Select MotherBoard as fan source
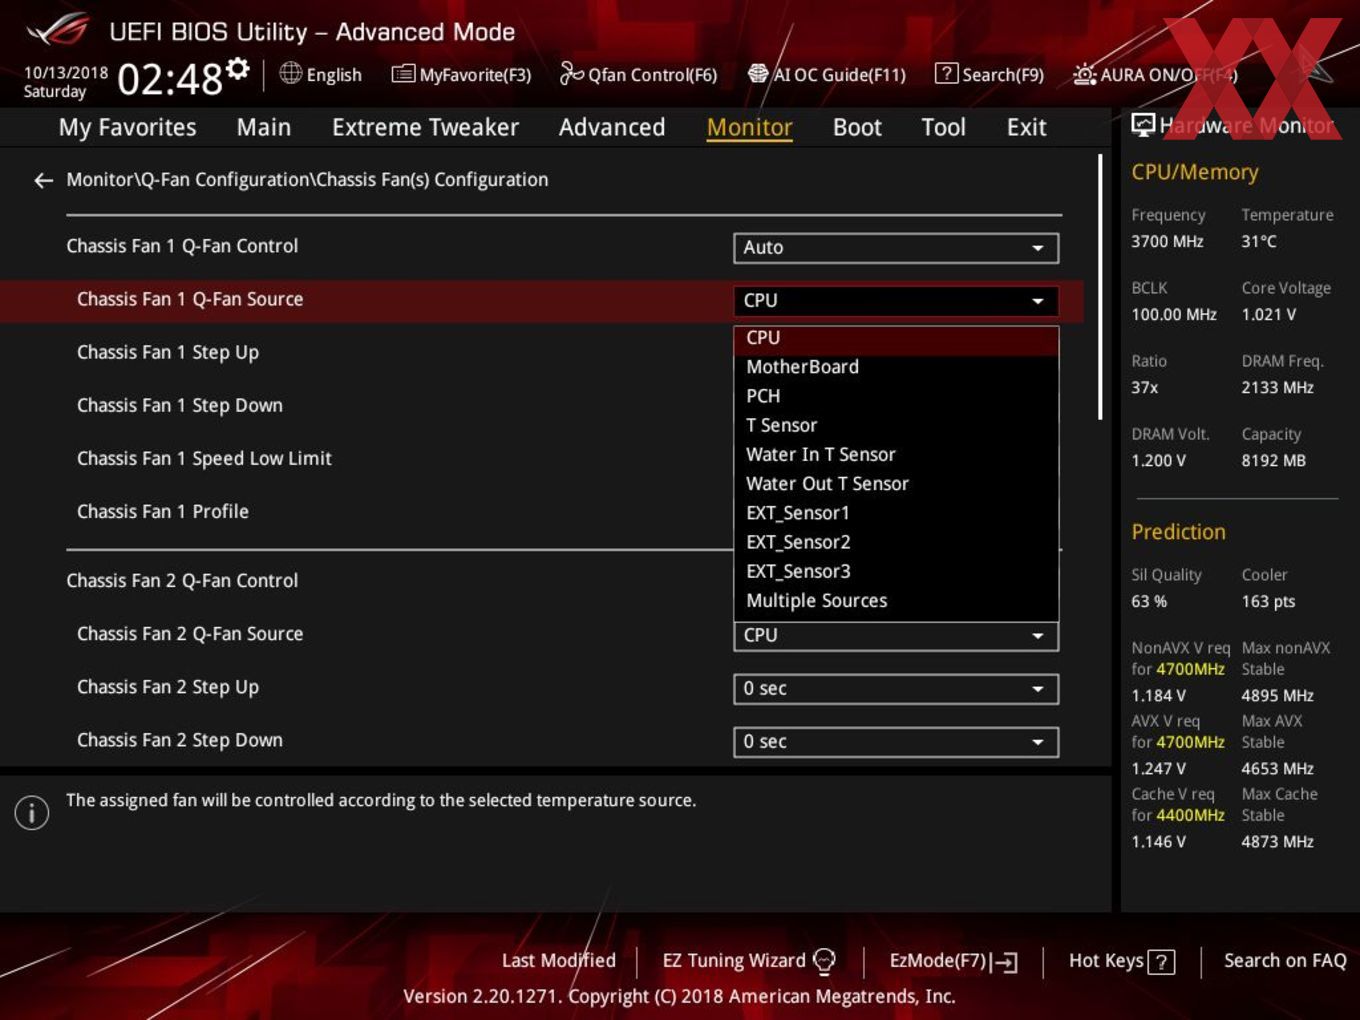Viewport: 1360px width, 1020px height. (x=896, y=367)
